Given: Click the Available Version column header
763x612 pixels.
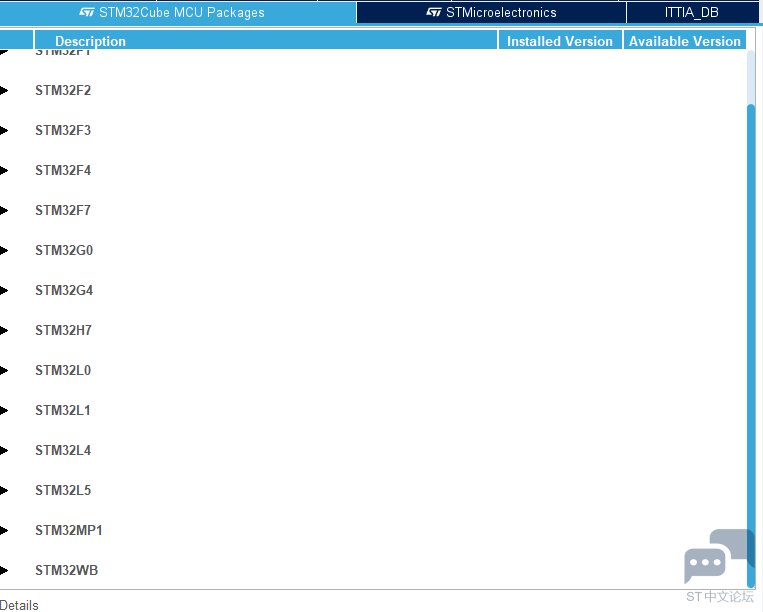Looking at the screenshot, I should 685,41.
